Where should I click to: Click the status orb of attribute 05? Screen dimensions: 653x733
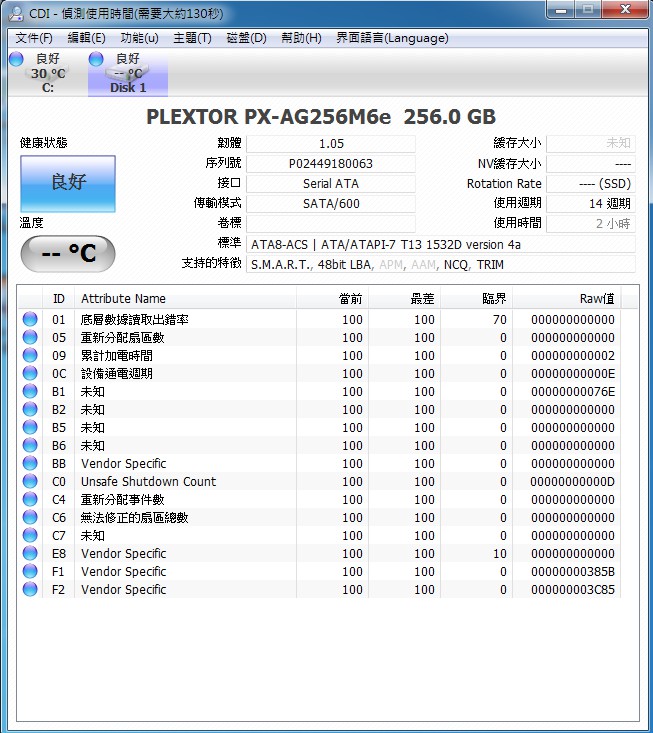coord(30,337)
